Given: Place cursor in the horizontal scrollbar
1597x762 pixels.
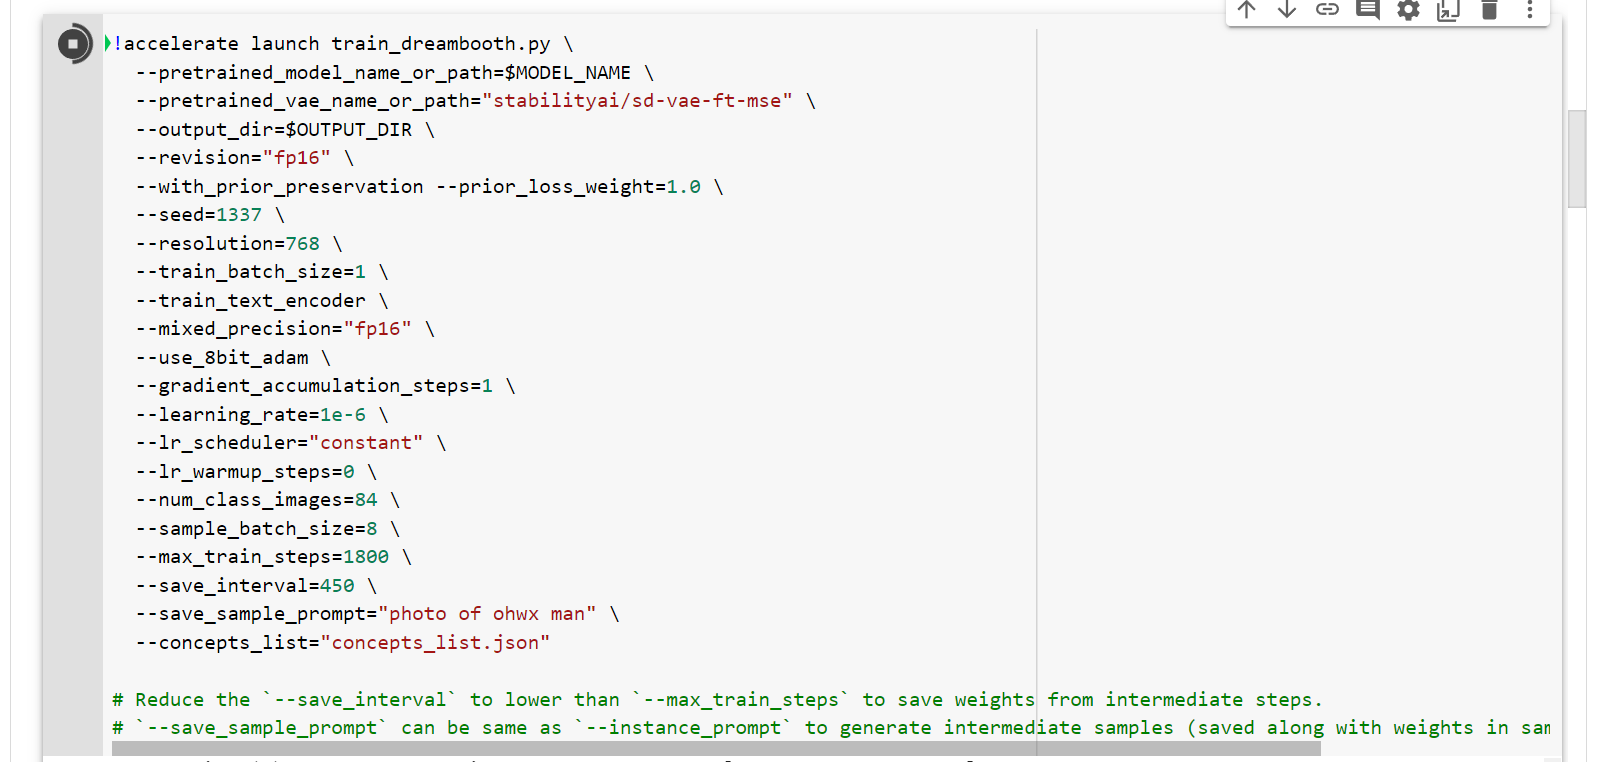Looking at the screenshot, I should (x=716, y=748).
